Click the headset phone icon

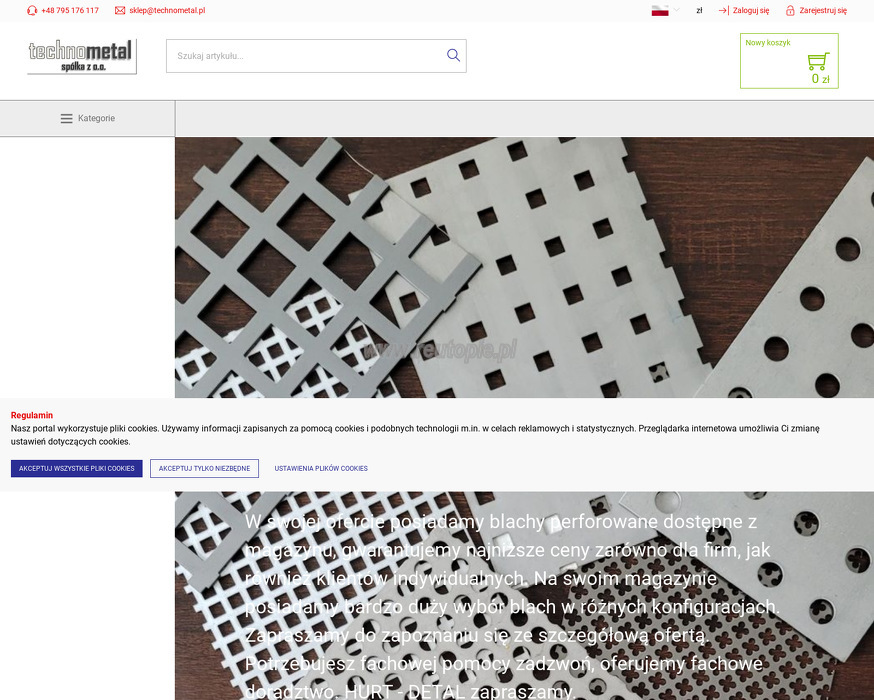32,11
